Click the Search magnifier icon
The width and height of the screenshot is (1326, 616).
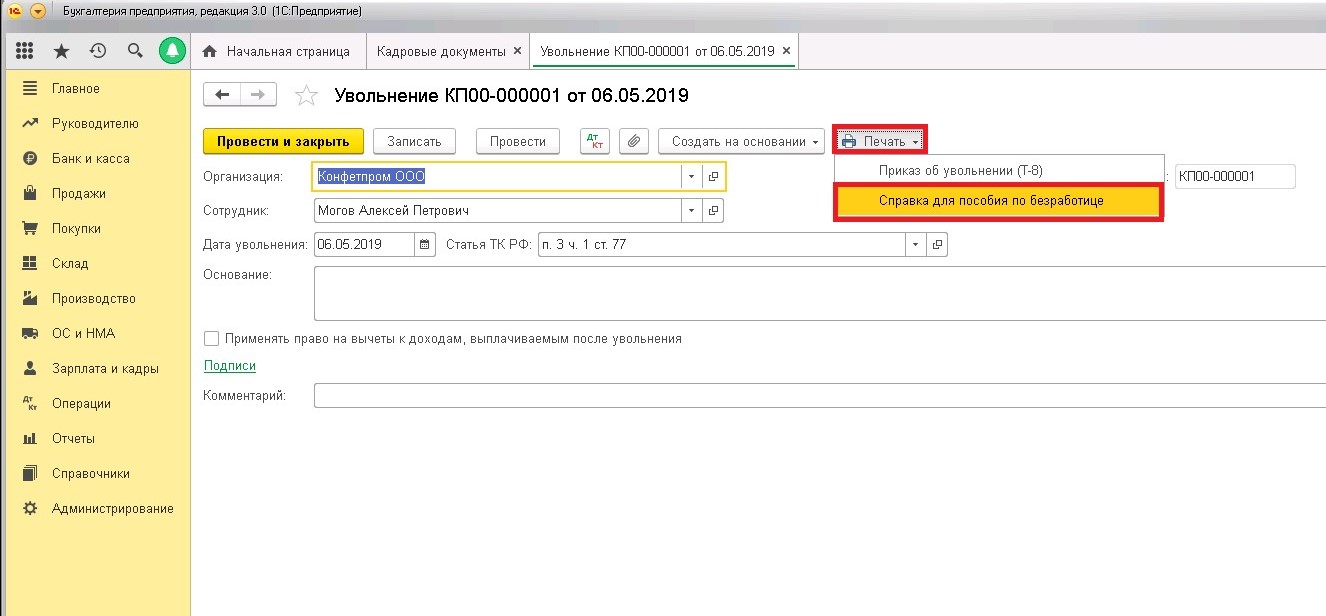135,50
